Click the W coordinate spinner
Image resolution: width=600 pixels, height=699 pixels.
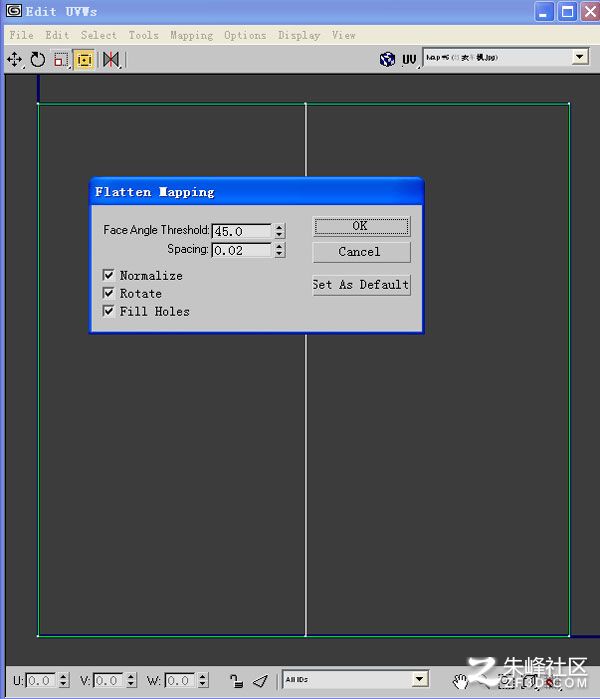pyautogui.click(x=203, y=681)
